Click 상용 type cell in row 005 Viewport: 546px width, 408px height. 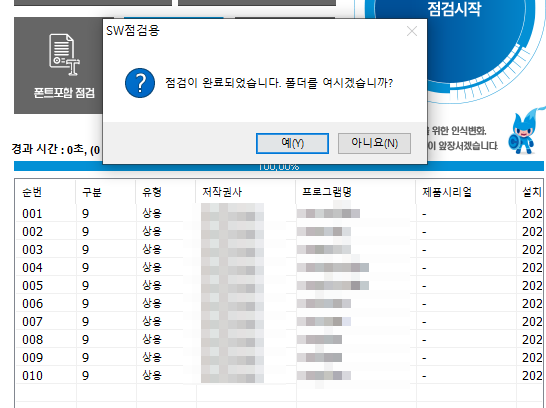click(152, 286)
